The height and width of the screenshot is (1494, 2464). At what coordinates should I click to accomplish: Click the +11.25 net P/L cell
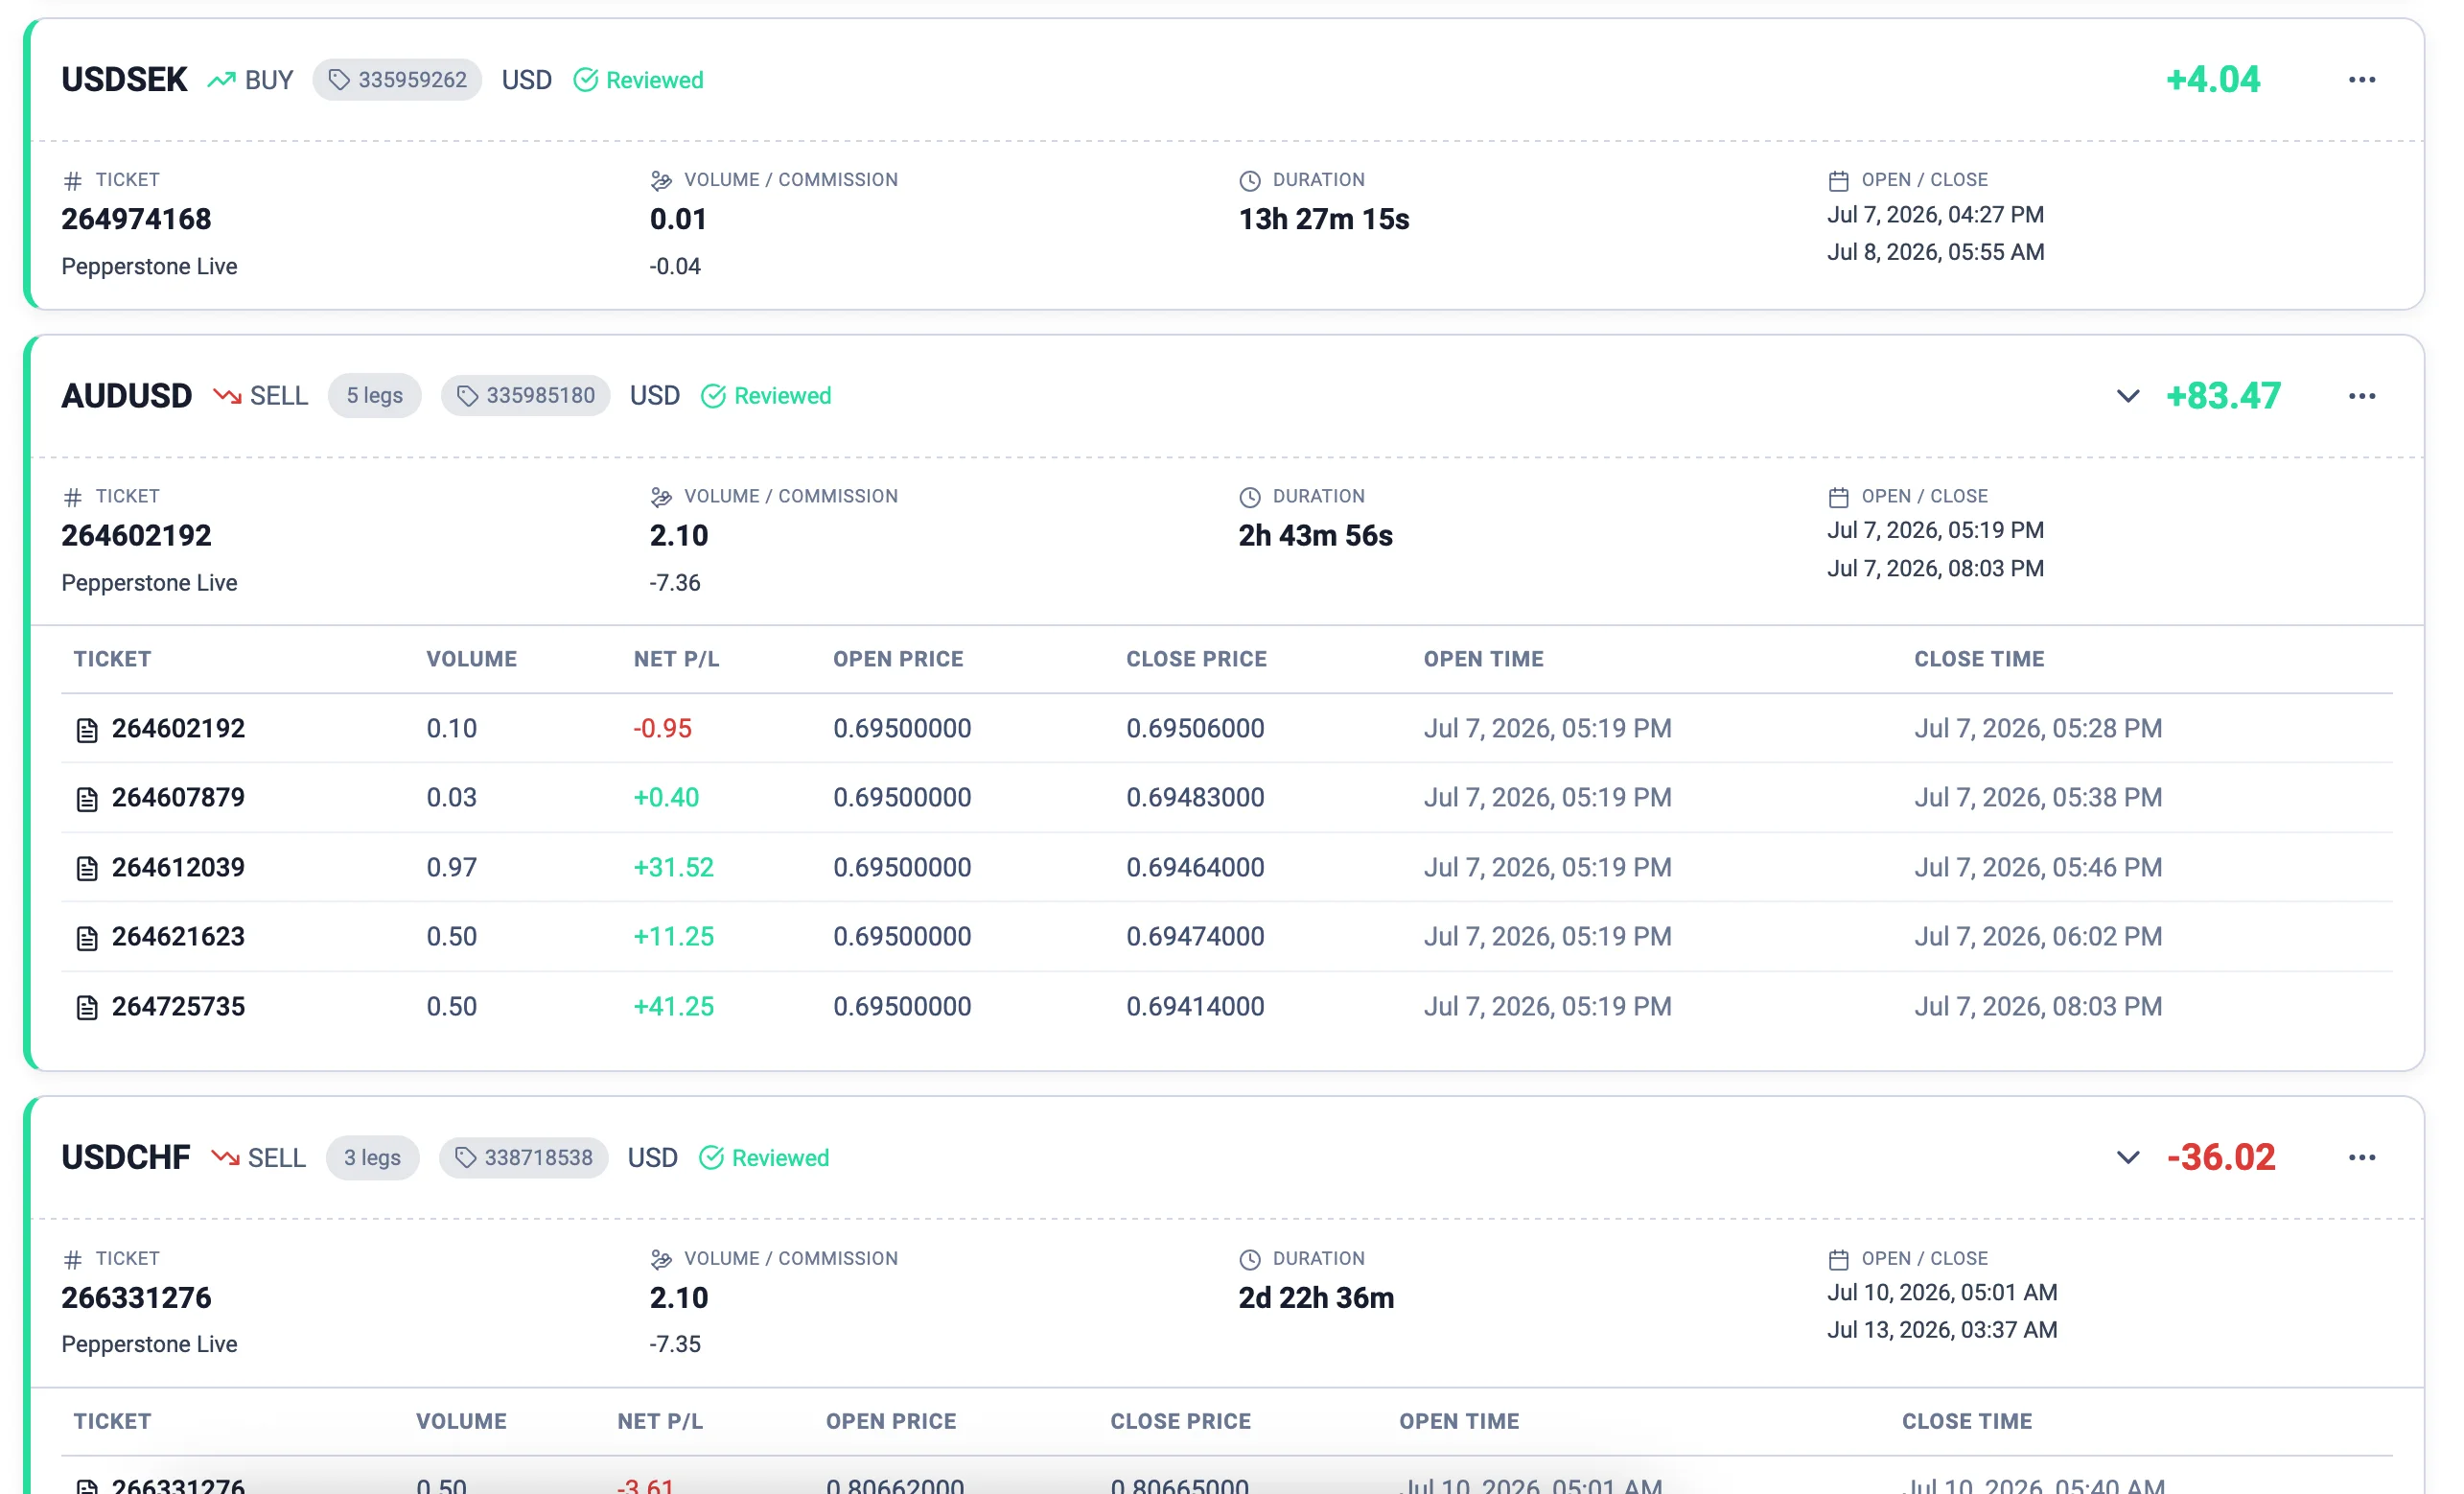[673, 936]
